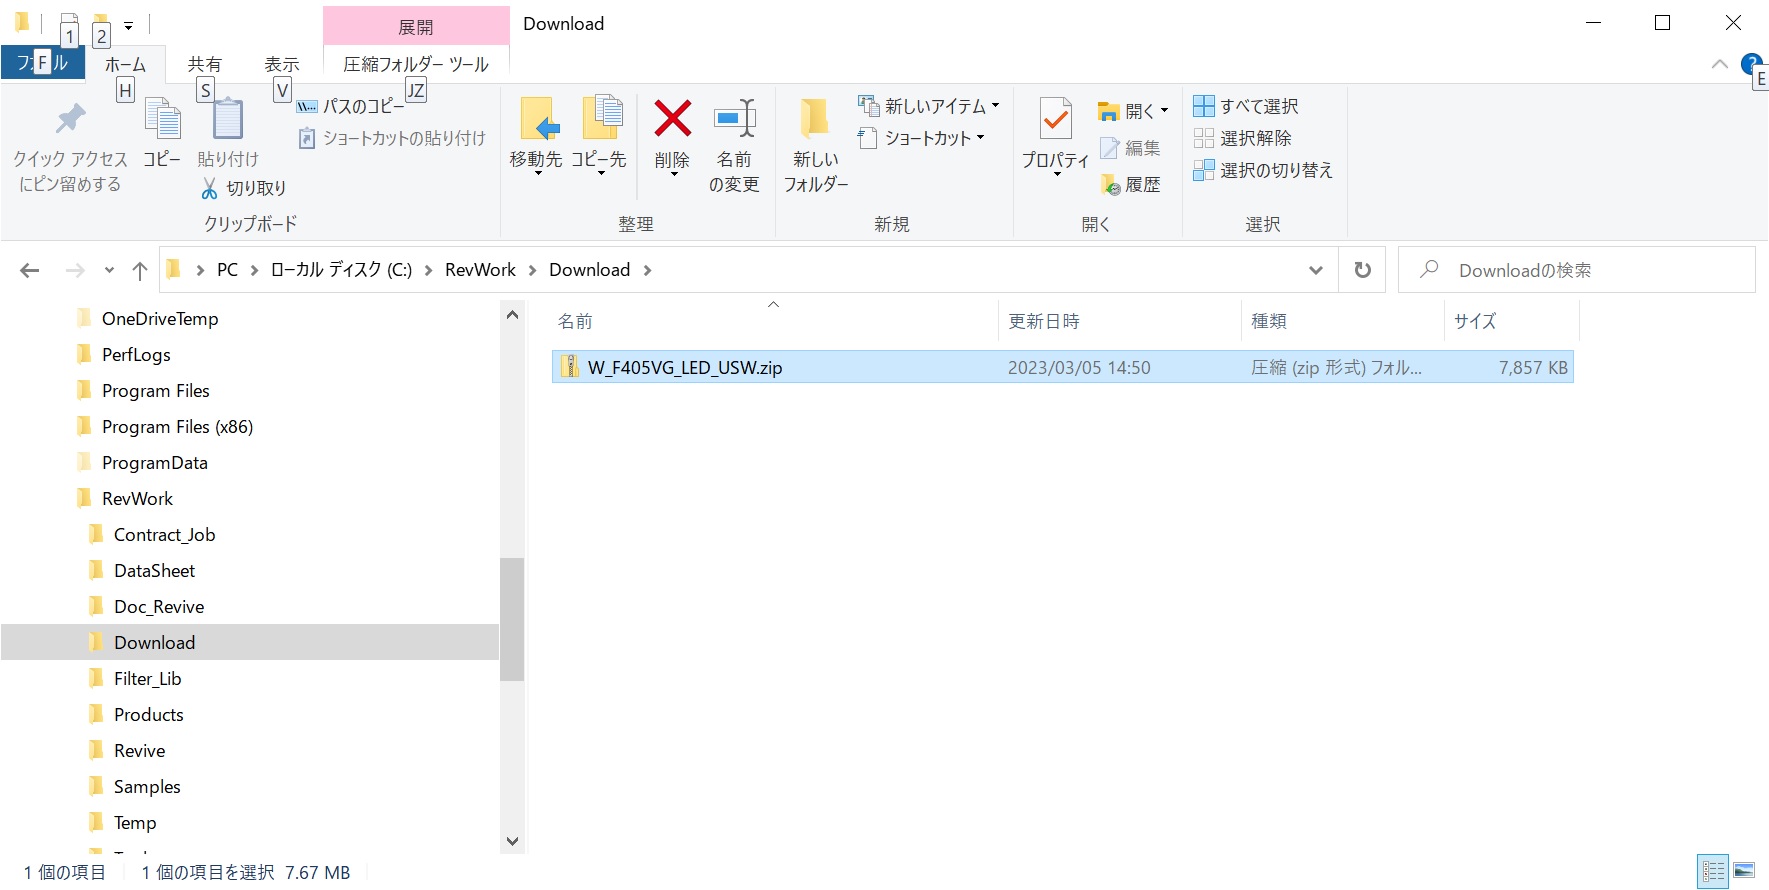
Task: Click Select all
Action: pos(1246,106)
